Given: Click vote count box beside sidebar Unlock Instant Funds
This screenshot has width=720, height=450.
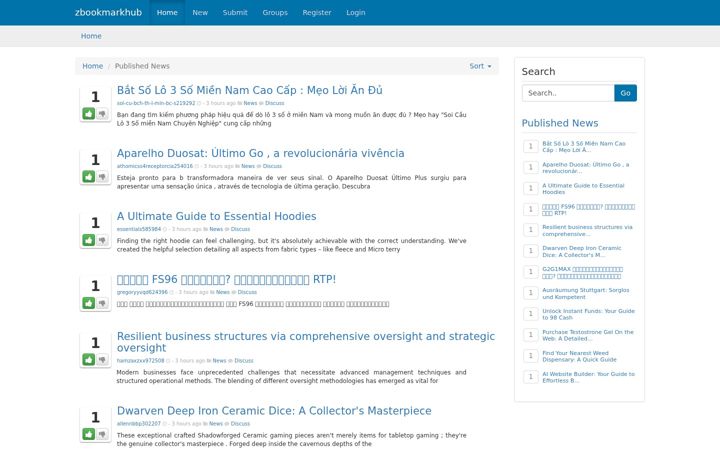Looking at the screenshot, I should [531, 314].
